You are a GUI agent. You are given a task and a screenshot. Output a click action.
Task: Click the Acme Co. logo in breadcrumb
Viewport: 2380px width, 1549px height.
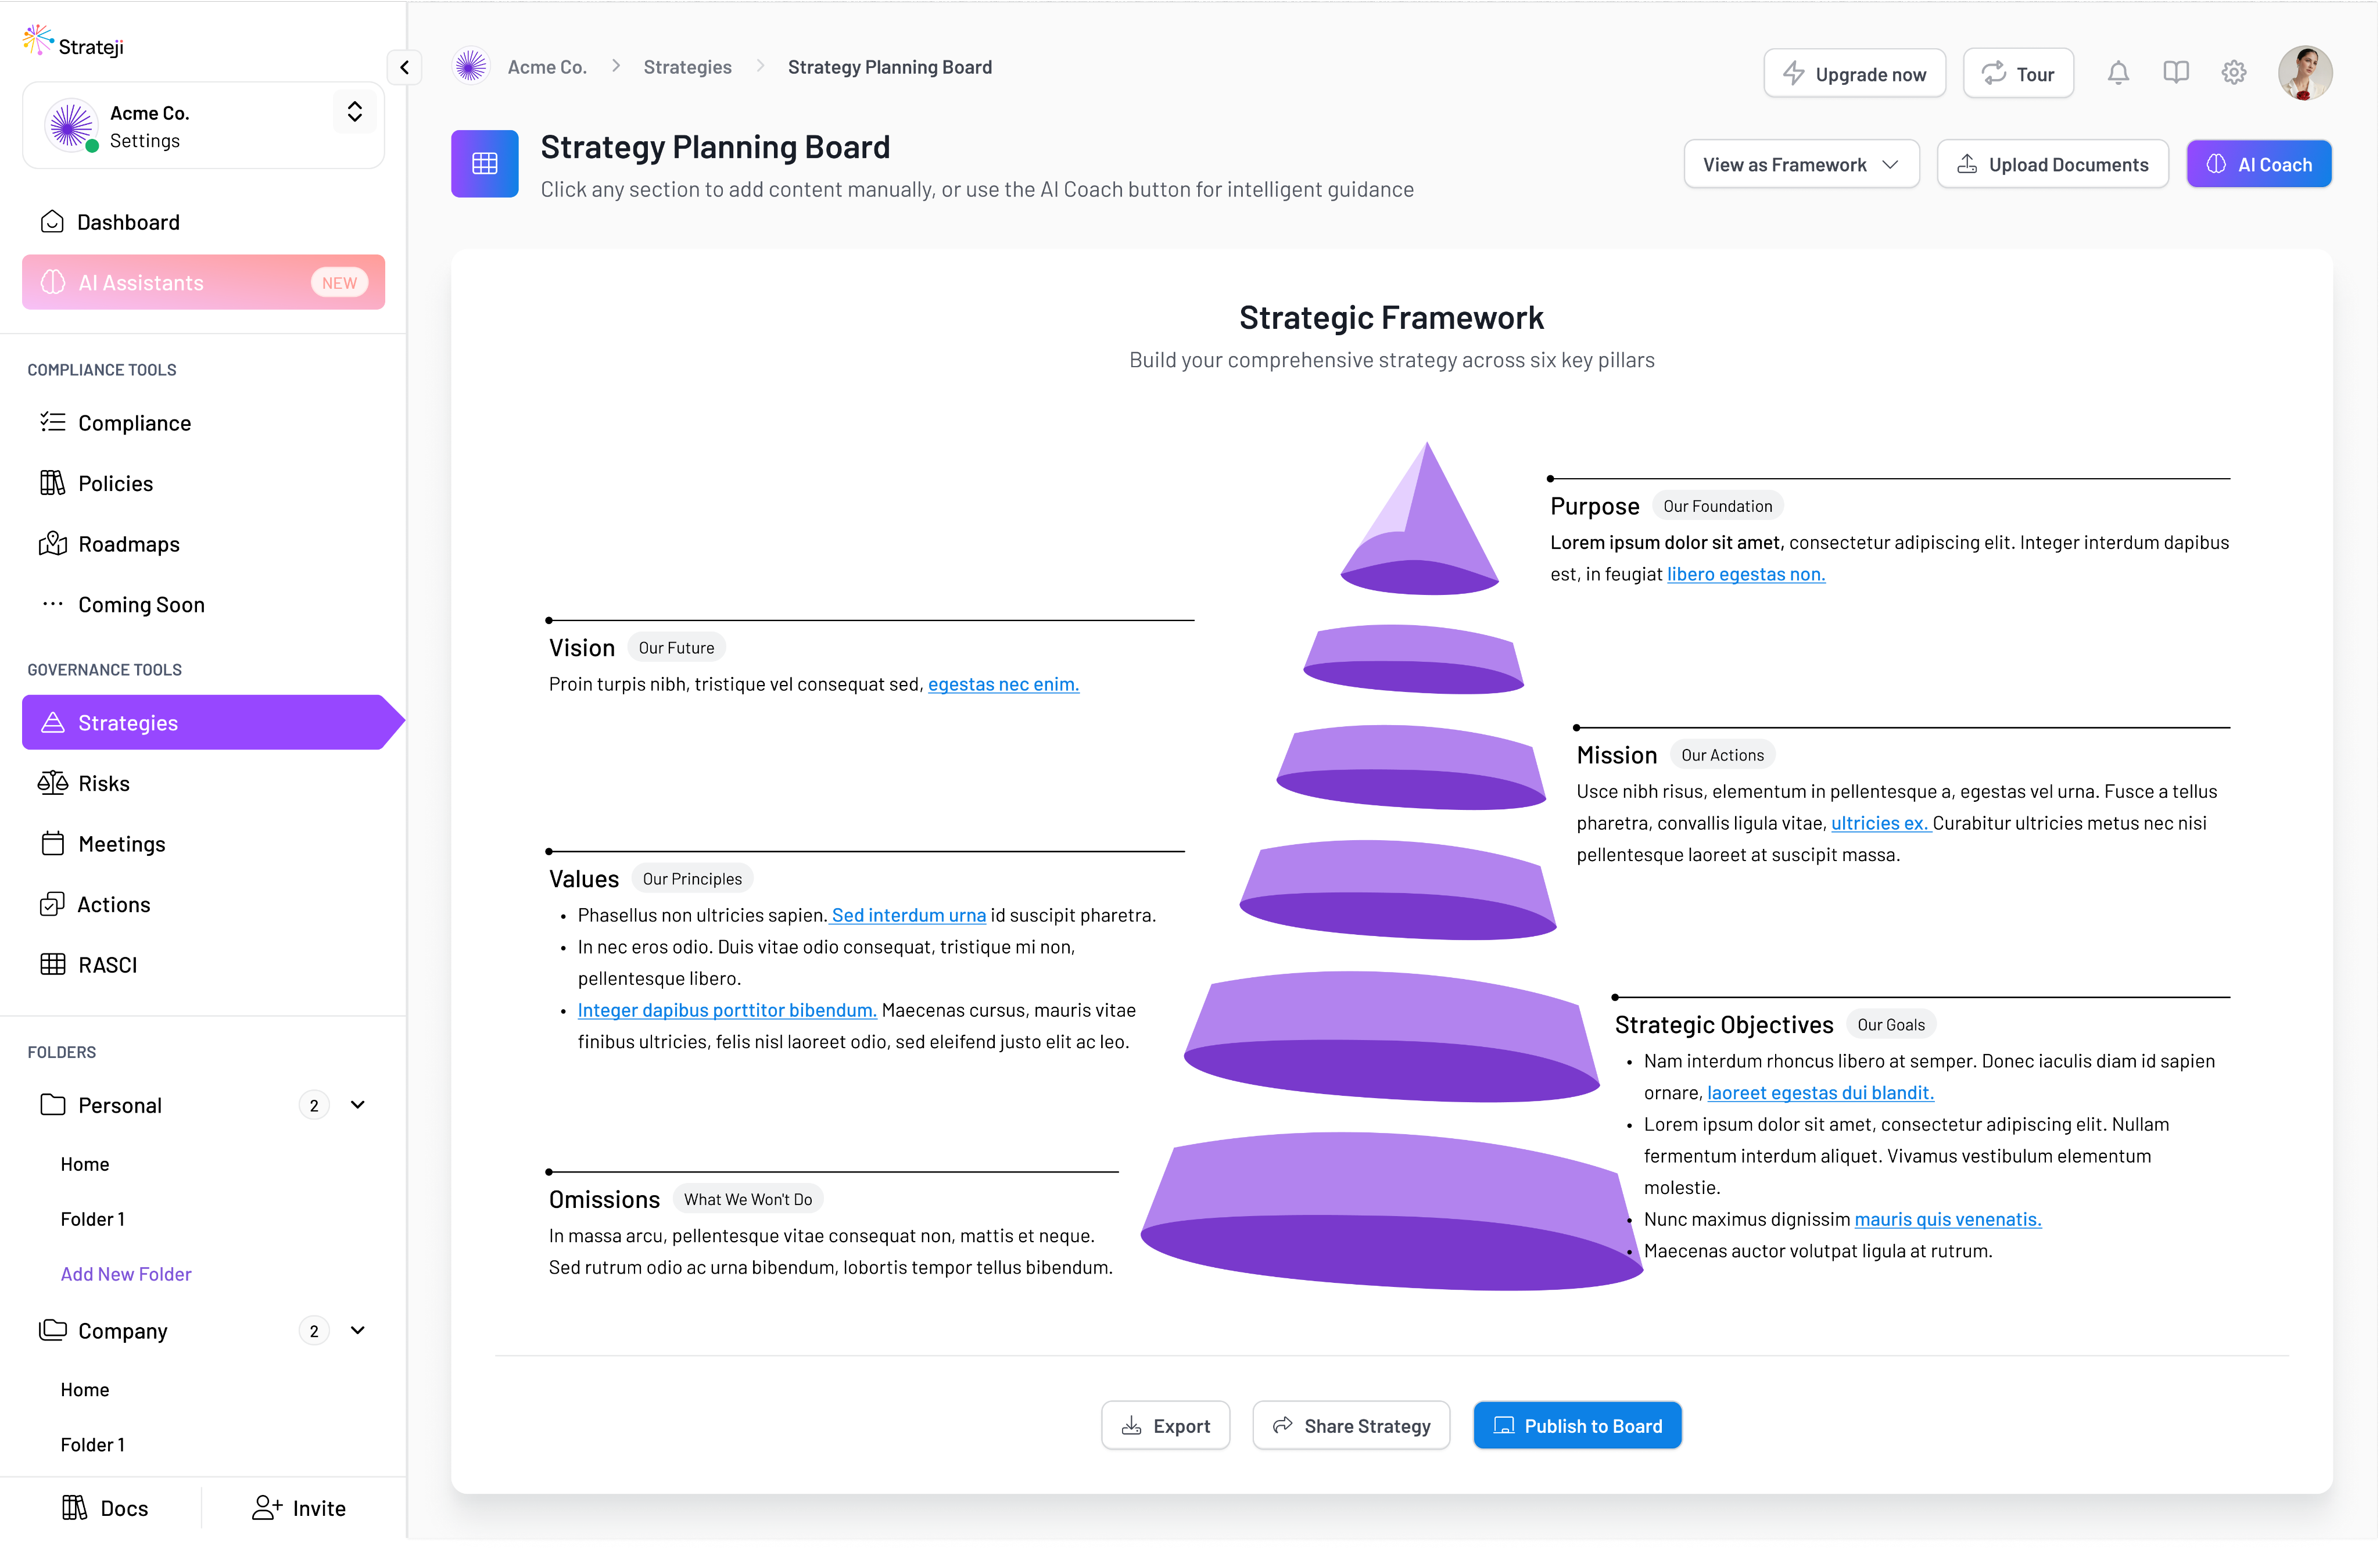coord(471,67)
